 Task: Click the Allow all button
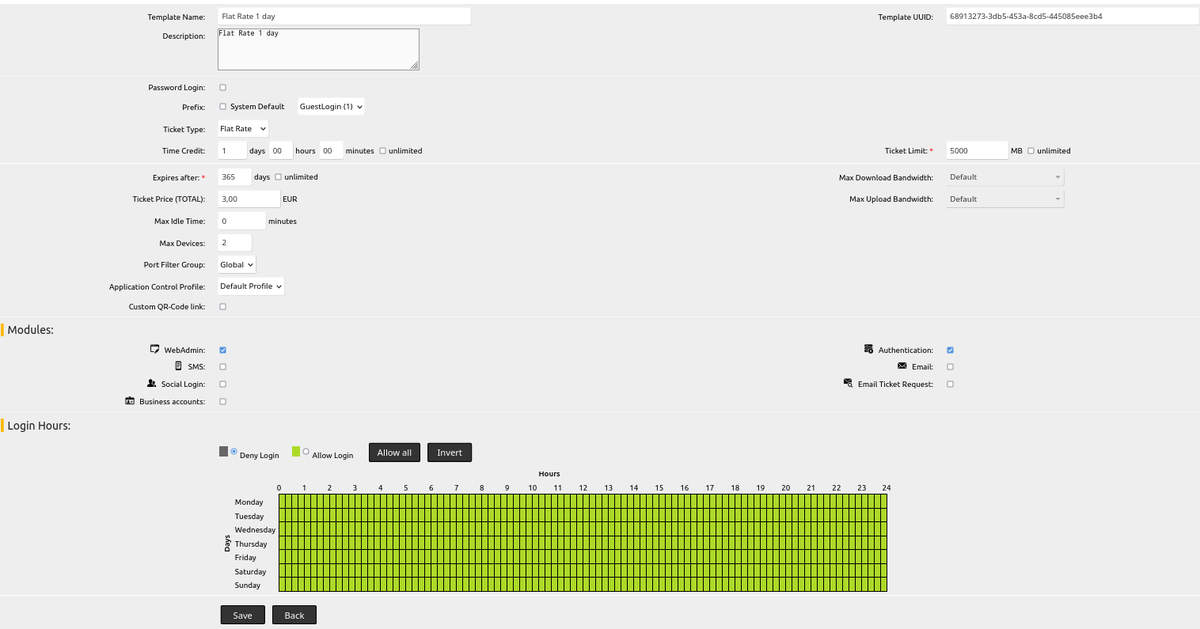click(394, 453)
